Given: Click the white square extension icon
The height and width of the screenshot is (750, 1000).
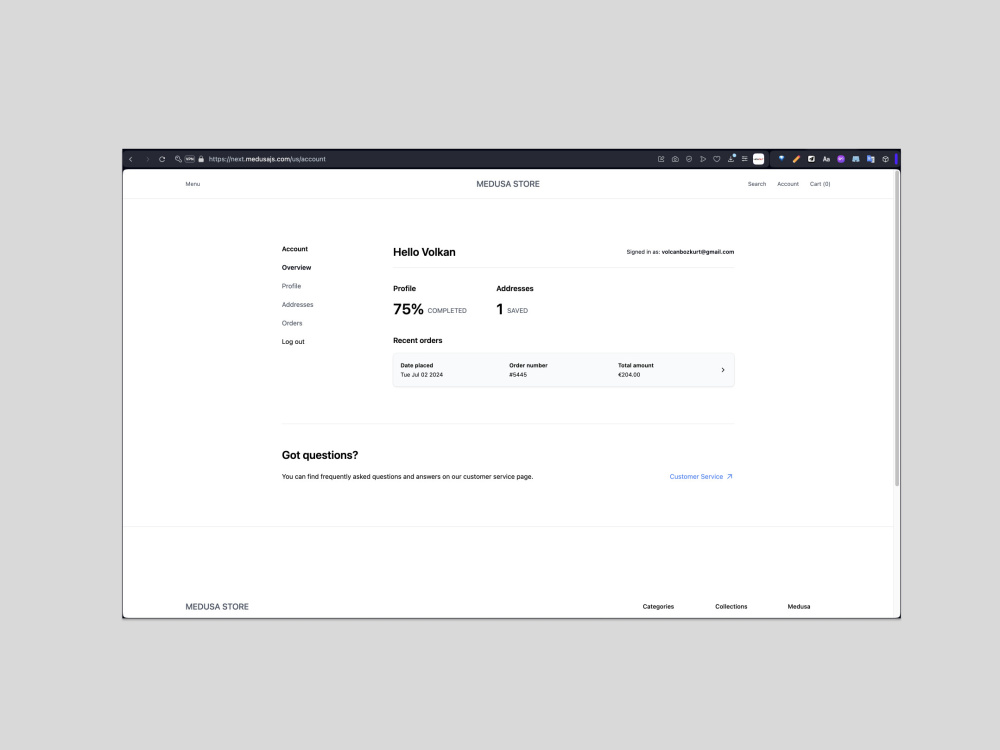Looking at the screenshot, I should pos(758,159).
